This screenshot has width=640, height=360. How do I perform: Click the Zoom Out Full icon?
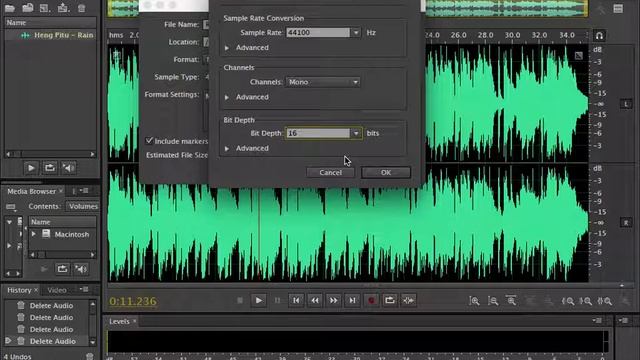[511, 301]
